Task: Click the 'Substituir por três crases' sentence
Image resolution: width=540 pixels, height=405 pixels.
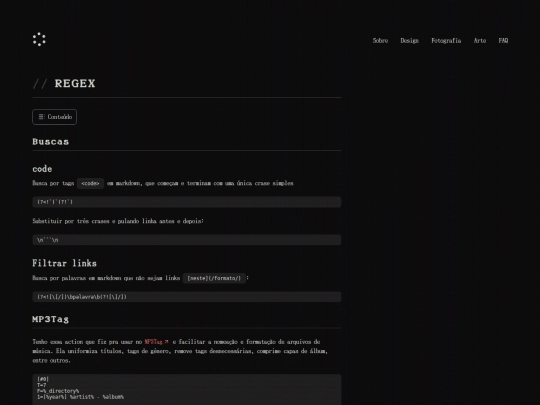Action: [118, 221]
